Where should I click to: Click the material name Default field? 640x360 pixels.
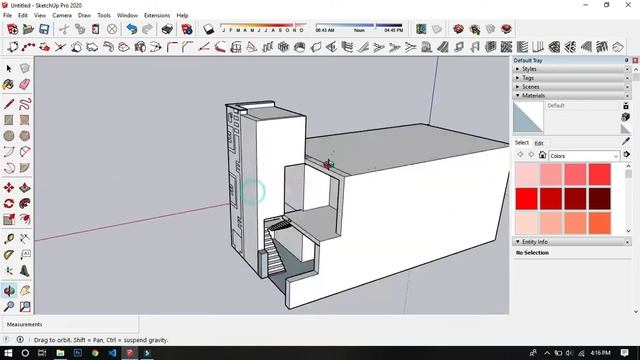point(582,105)
